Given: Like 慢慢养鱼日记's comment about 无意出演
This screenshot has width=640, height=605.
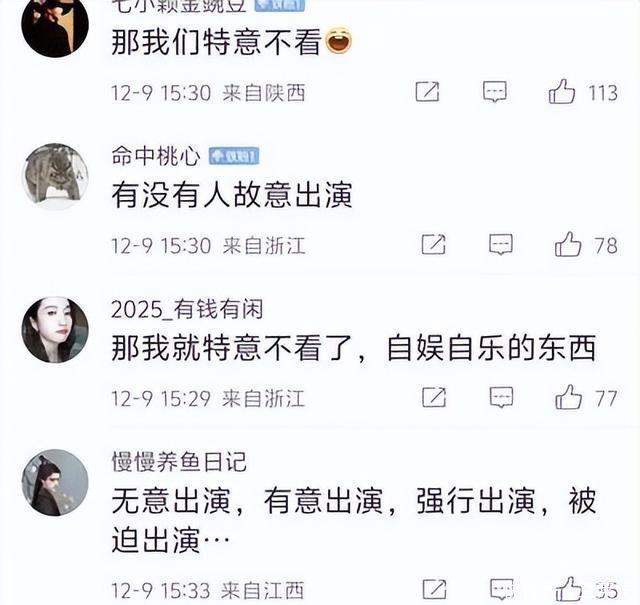Looking at the screenshot, I should pos(568,589).
